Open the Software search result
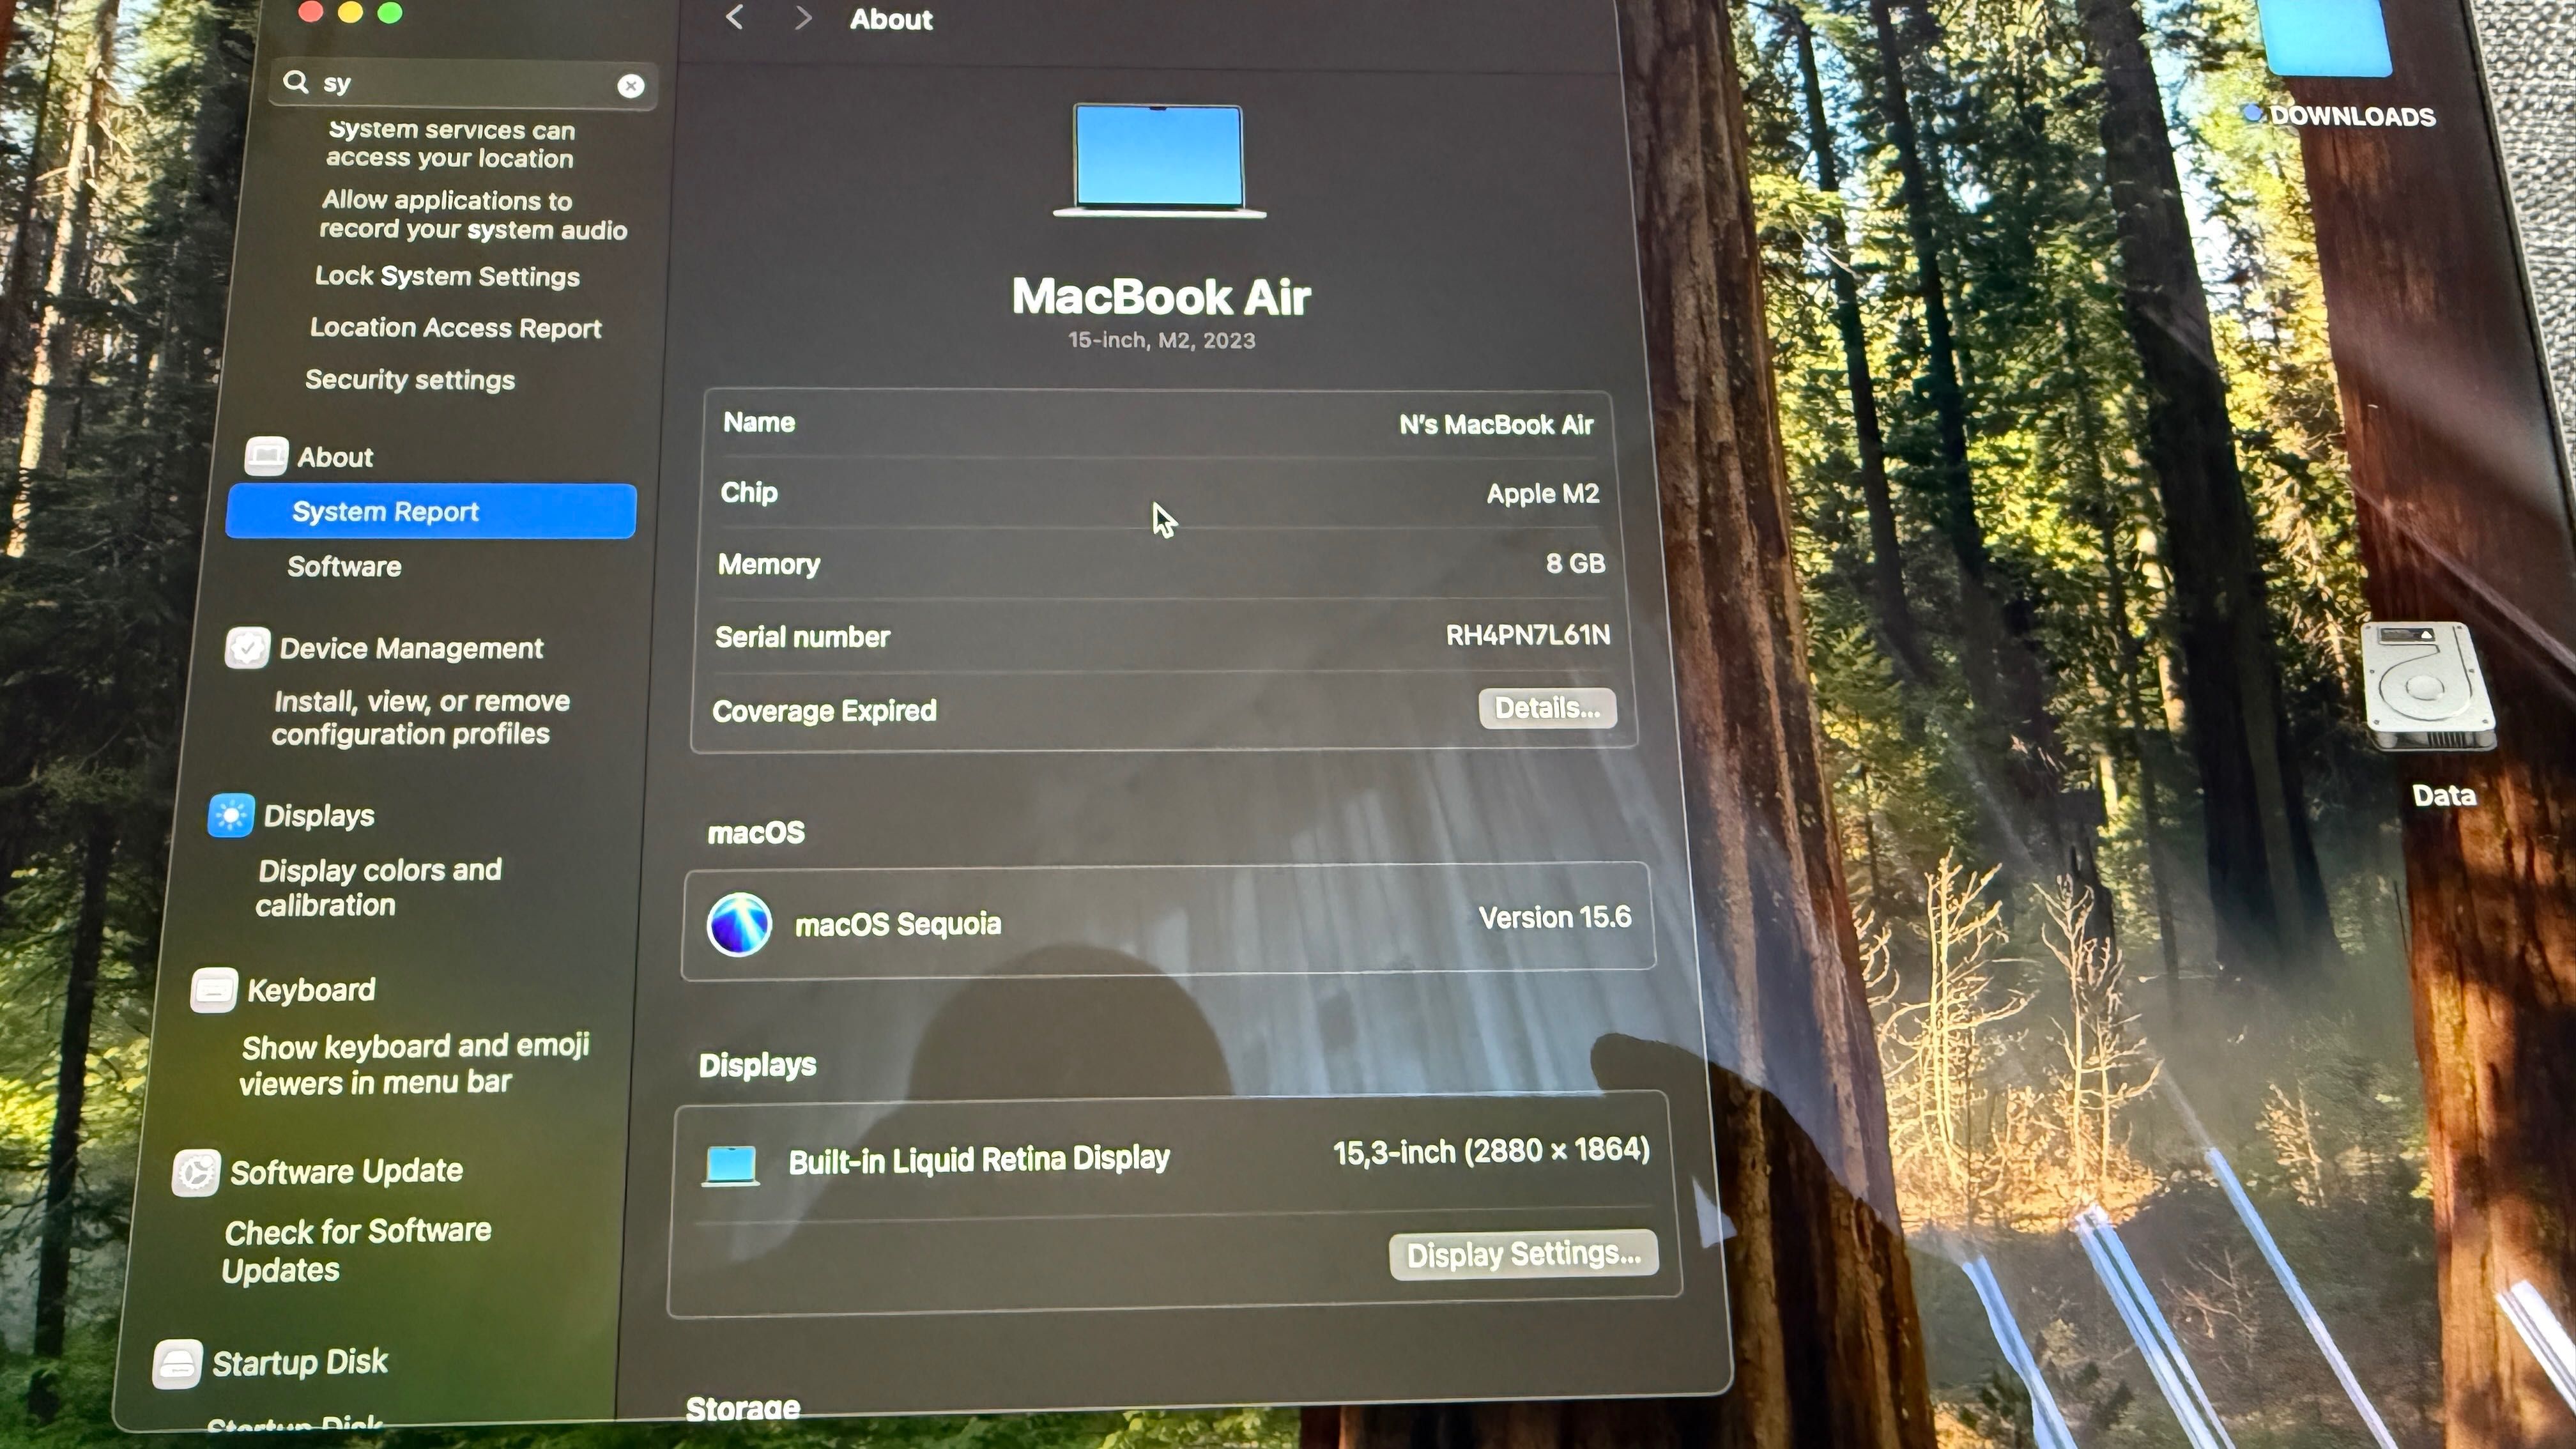Image resolution: width=2576 pixels, height=1449 pixels. tap(344, 566)
